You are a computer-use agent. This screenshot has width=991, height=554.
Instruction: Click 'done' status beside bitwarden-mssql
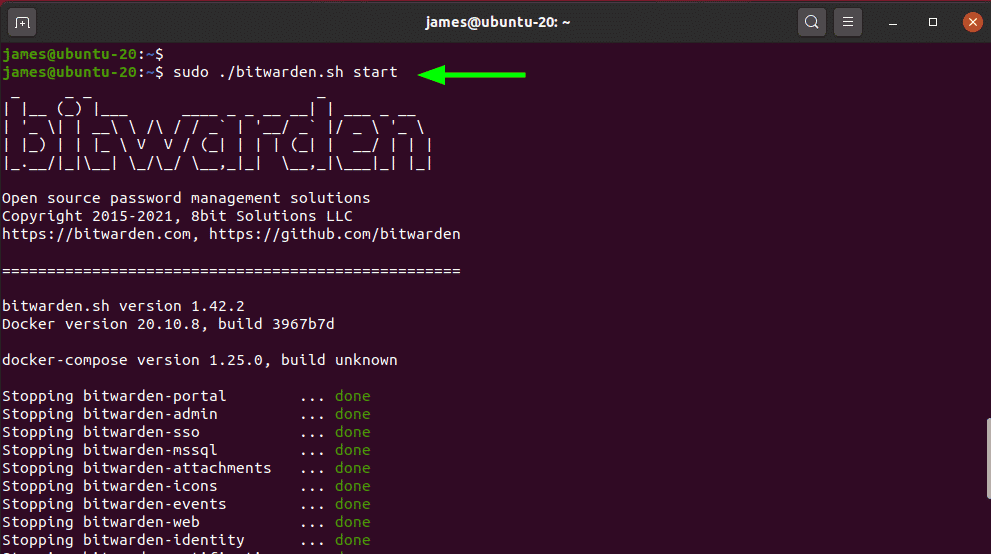(353, 450)
